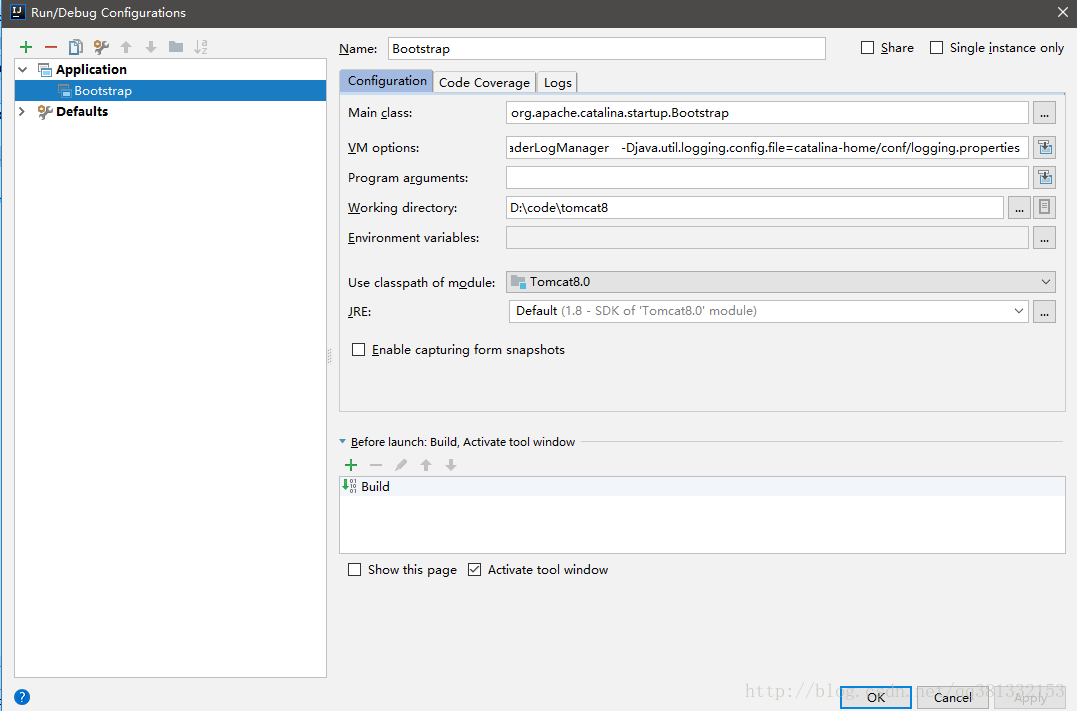Select Defaults item in tree
The height and width of the screenshot is (711, 1077).
pos(82,111)
